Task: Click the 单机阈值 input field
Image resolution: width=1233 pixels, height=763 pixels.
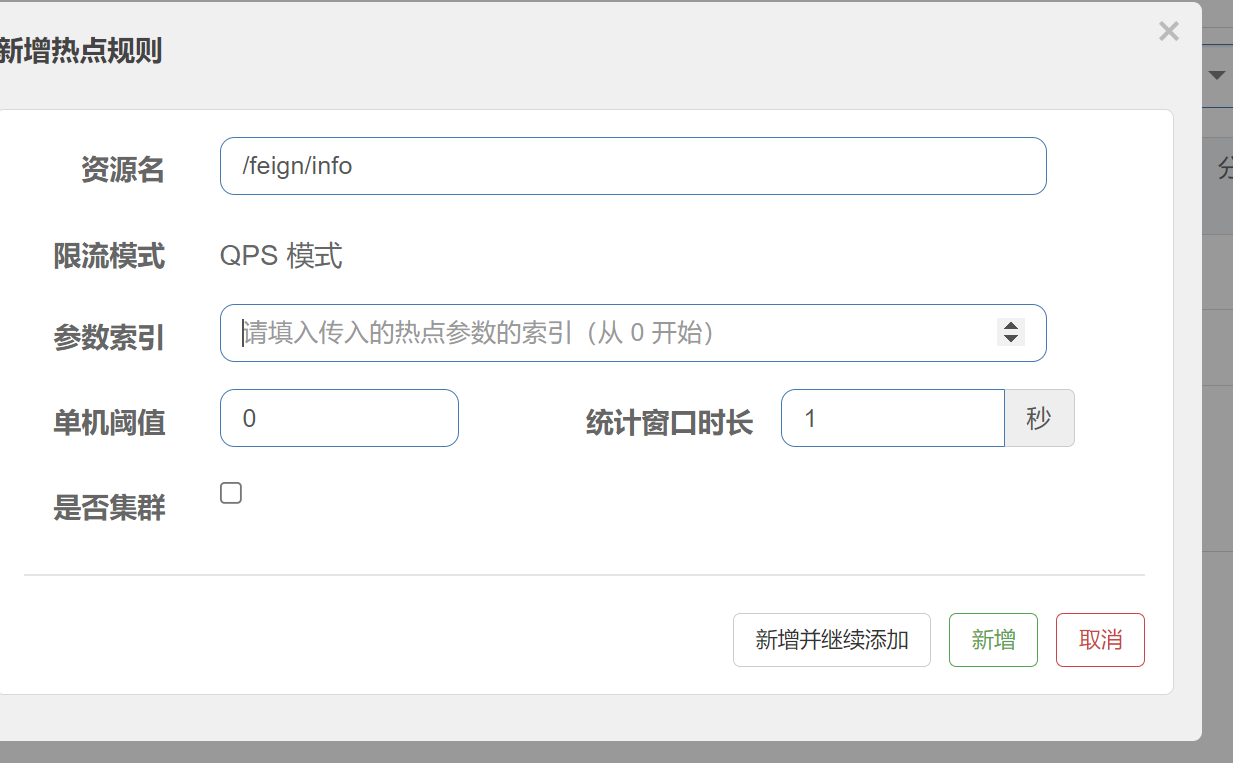Action: click(x=339, y=418)
